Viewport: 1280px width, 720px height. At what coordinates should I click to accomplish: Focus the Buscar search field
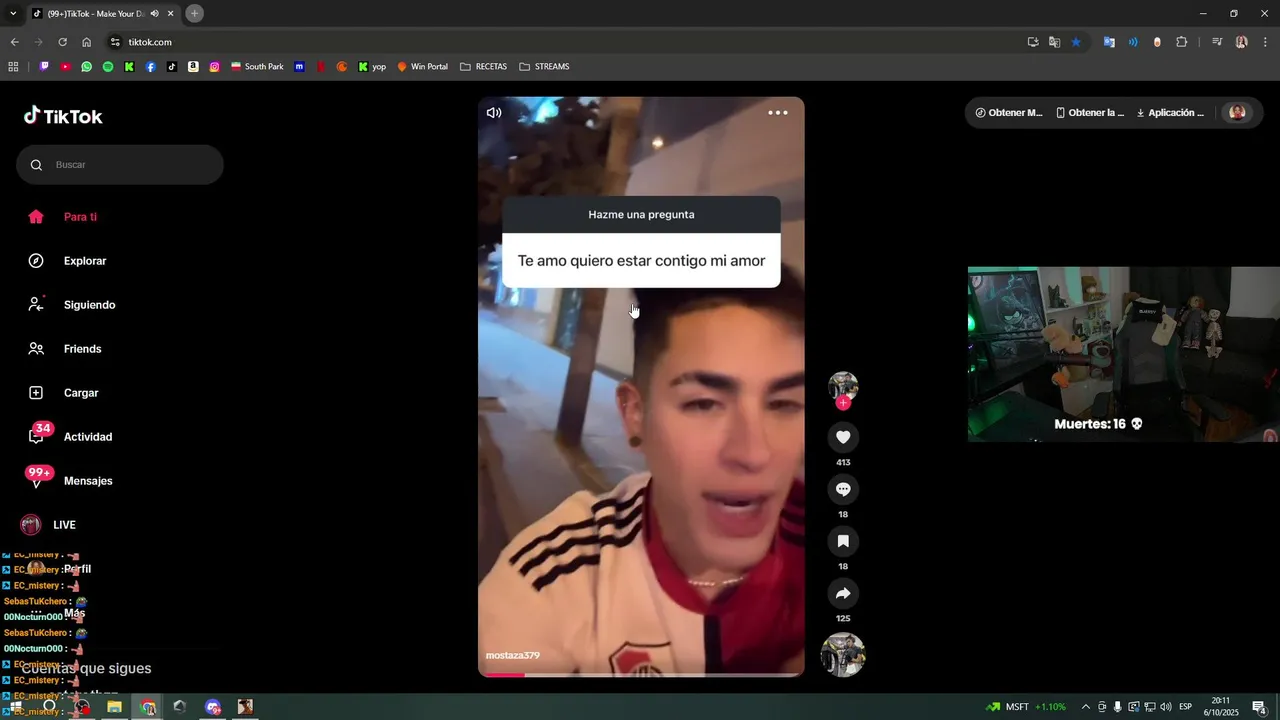pyautogui.click(x=120, y=165)
